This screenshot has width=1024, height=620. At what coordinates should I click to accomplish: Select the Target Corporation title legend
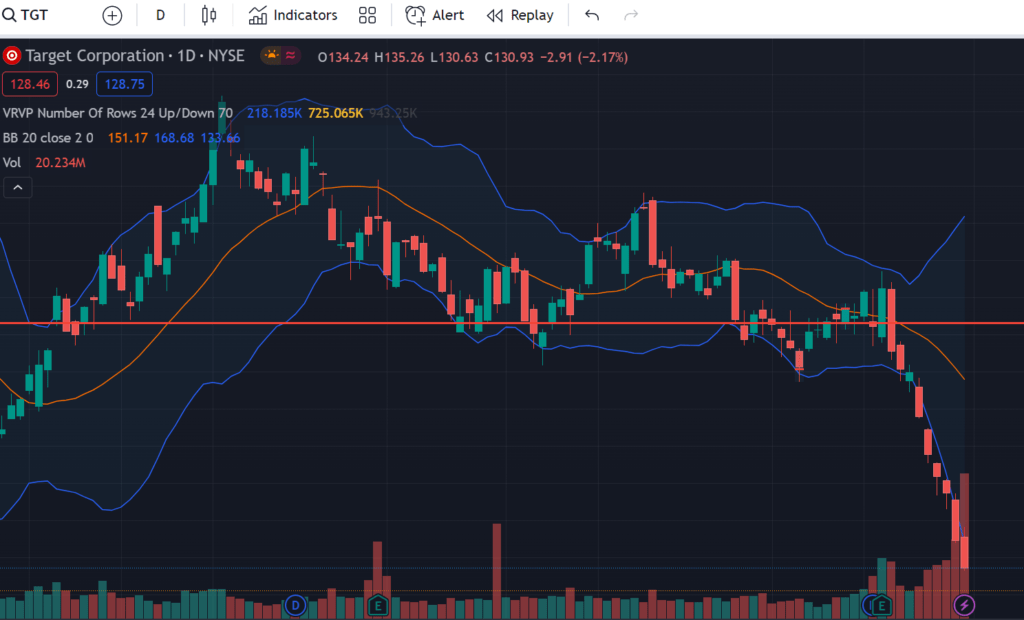[135, 56]
